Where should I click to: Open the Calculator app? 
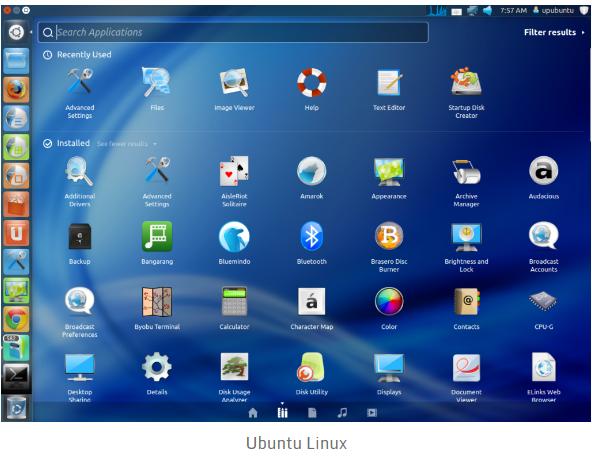point(234,308)
